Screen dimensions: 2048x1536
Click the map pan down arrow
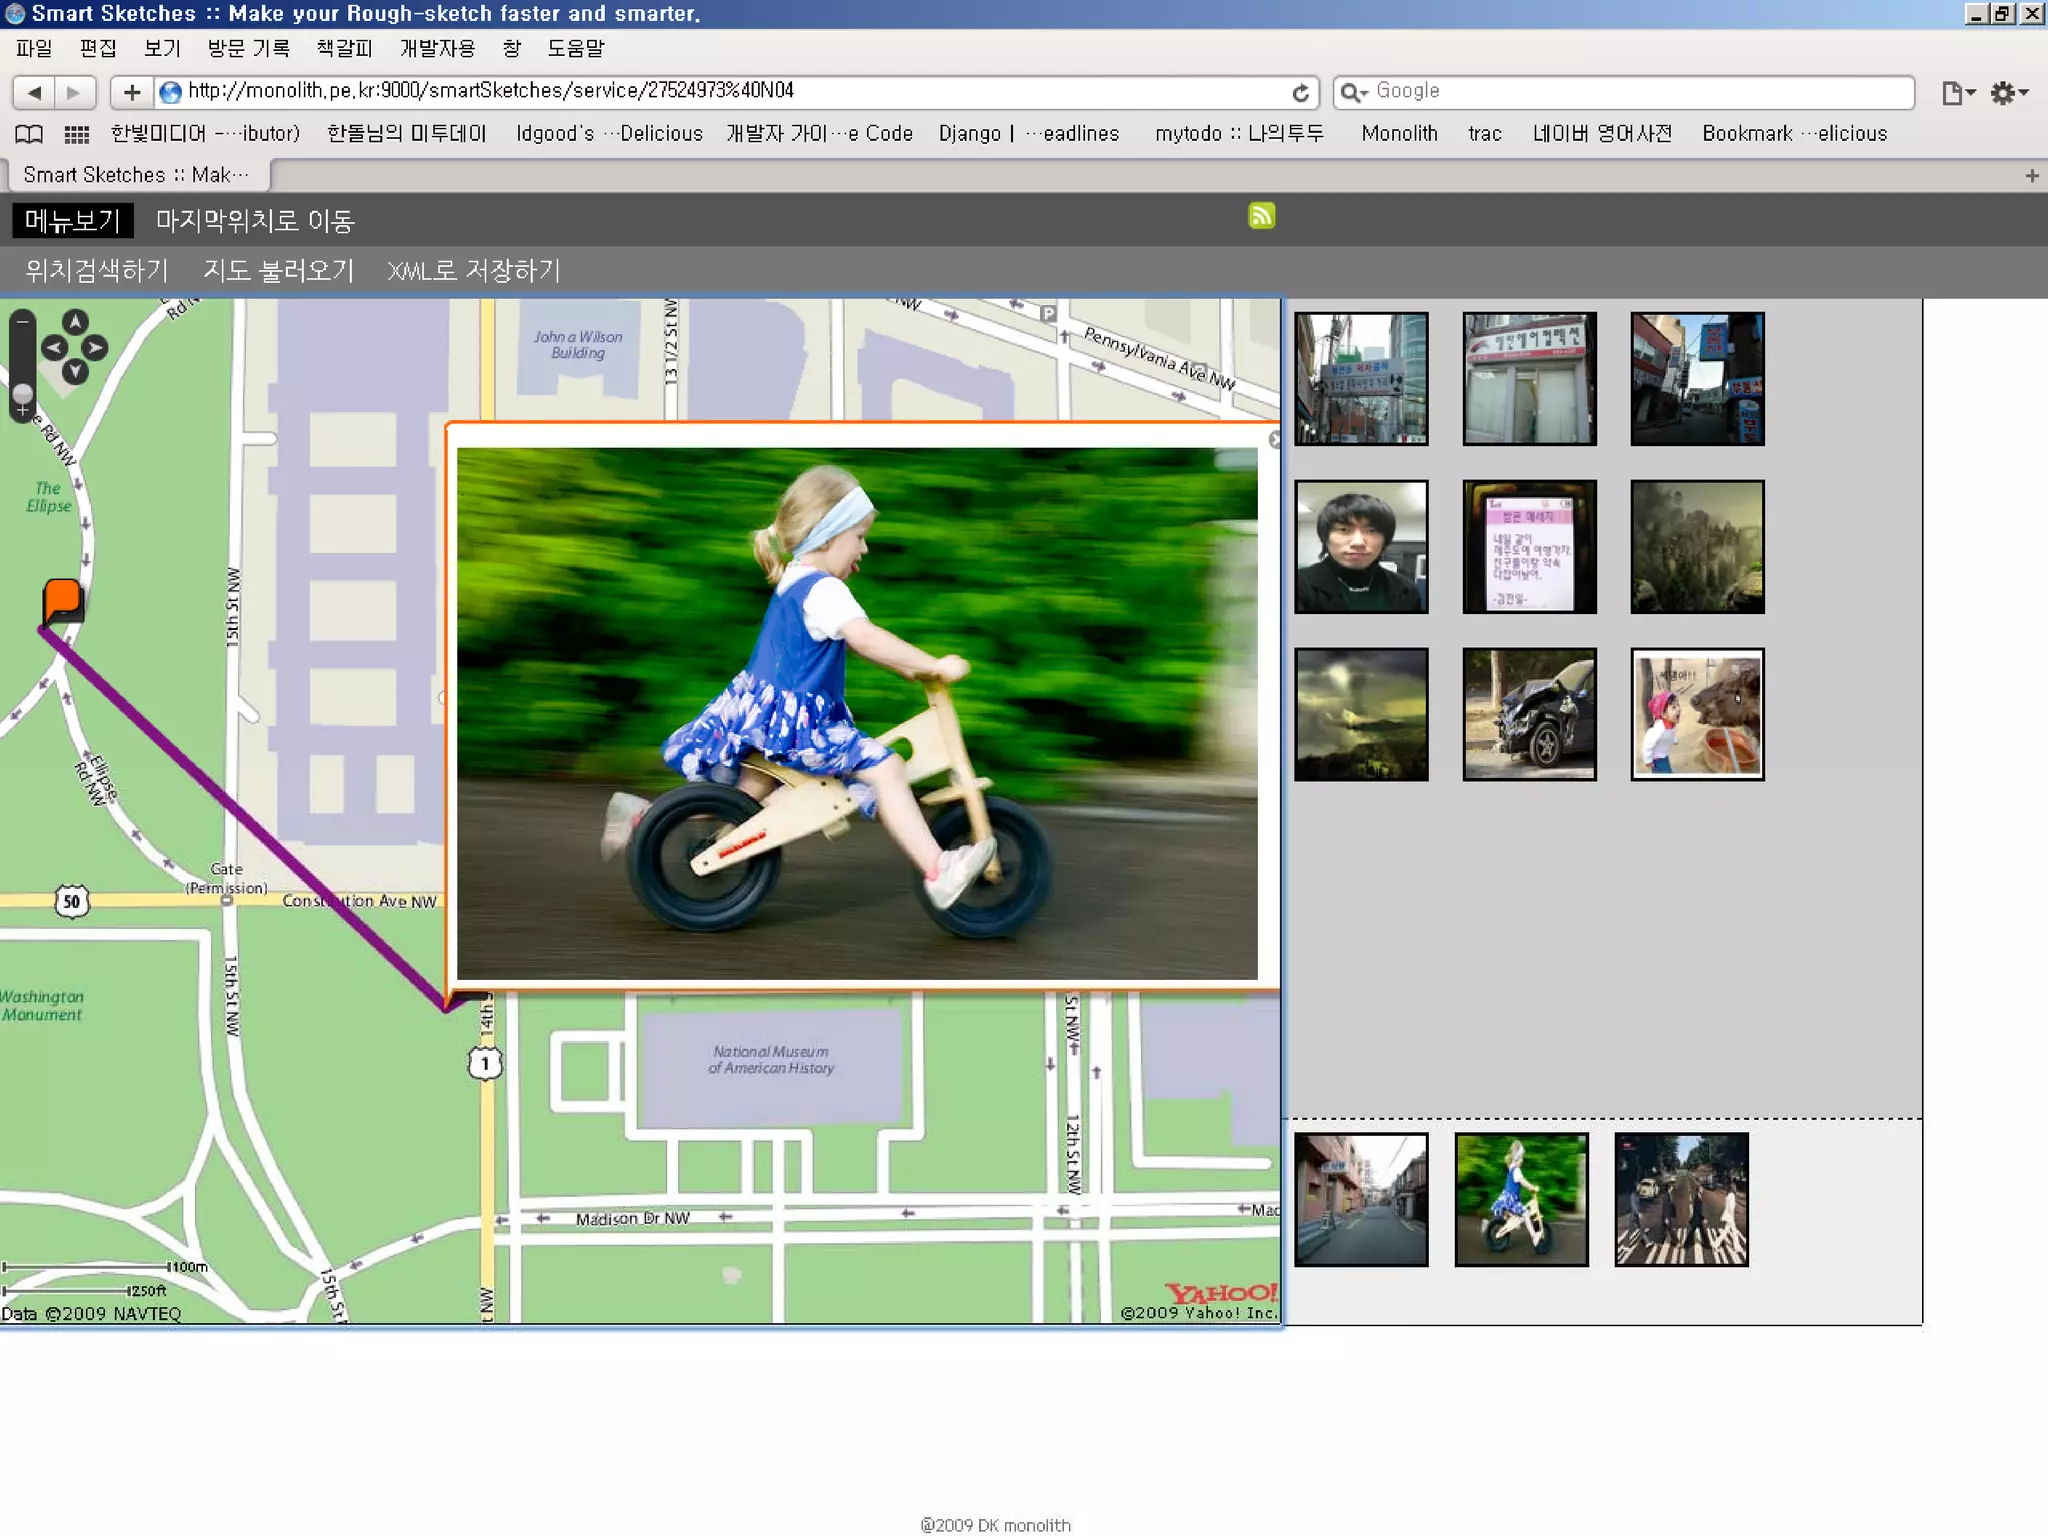75,372
